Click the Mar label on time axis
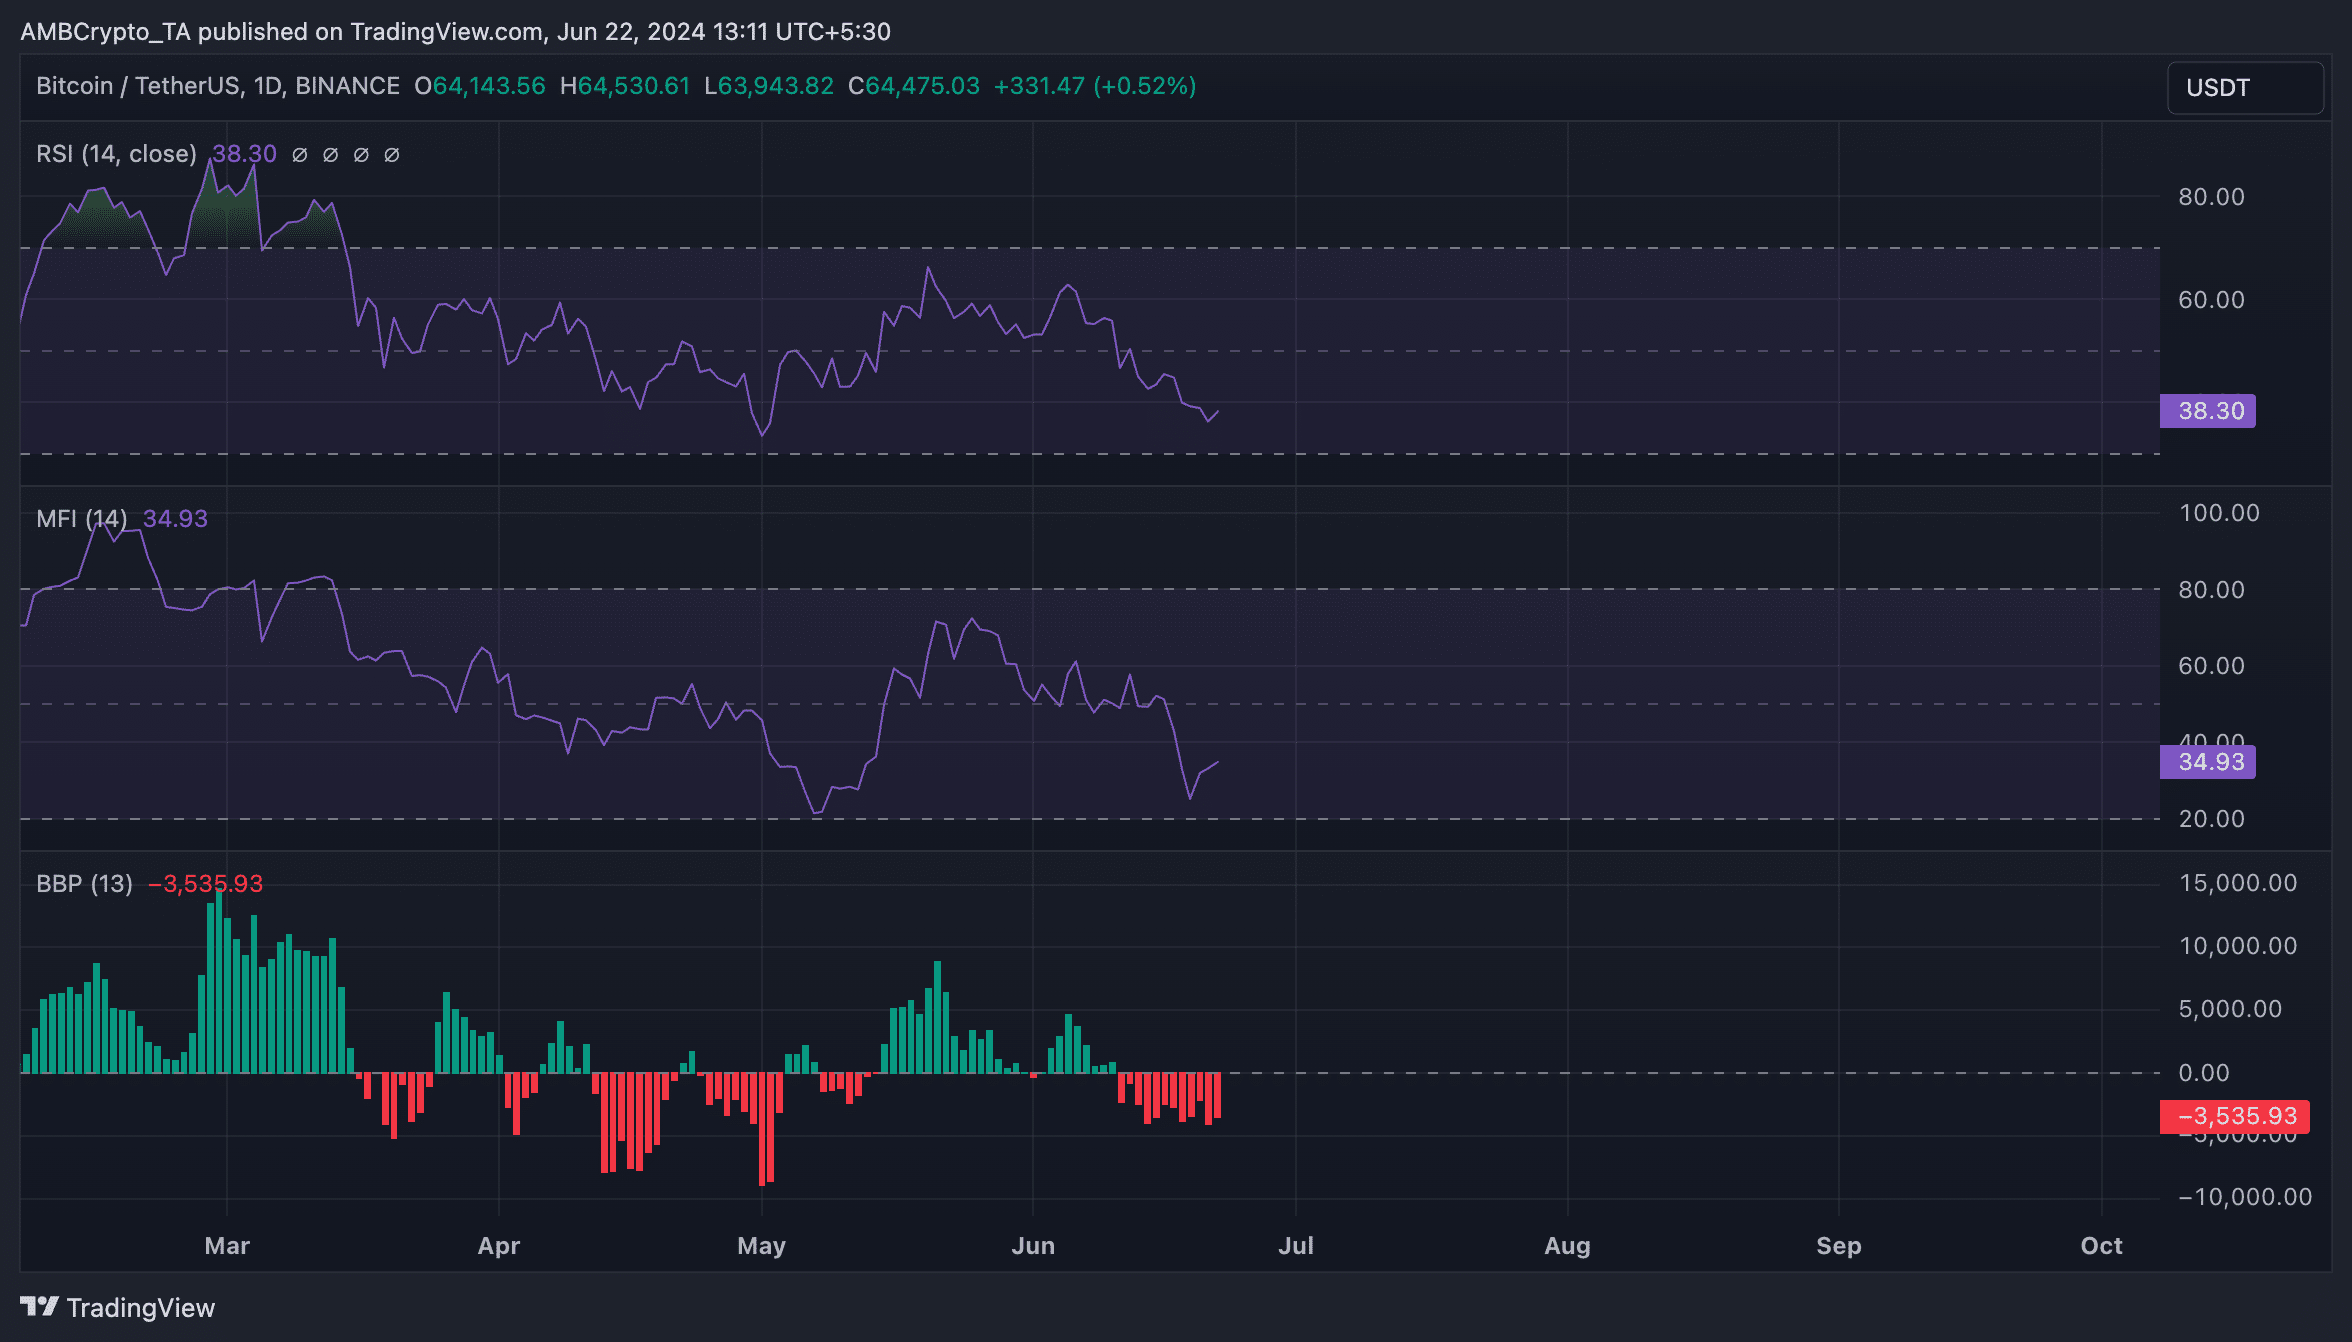2352x1342 pixels. pyautogui.click(x=227, y=1246)
